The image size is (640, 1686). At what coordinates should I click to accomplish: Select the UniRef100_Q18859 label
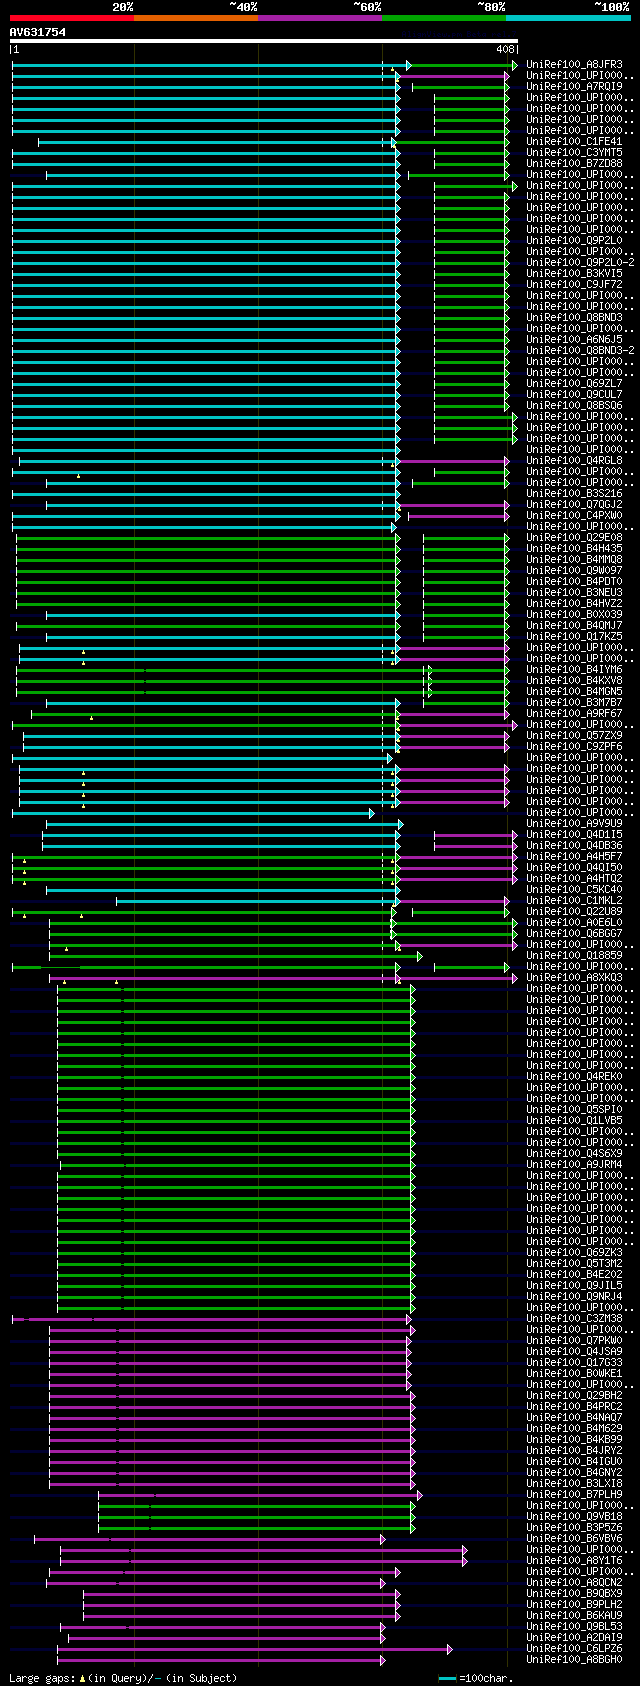(574, 956)
